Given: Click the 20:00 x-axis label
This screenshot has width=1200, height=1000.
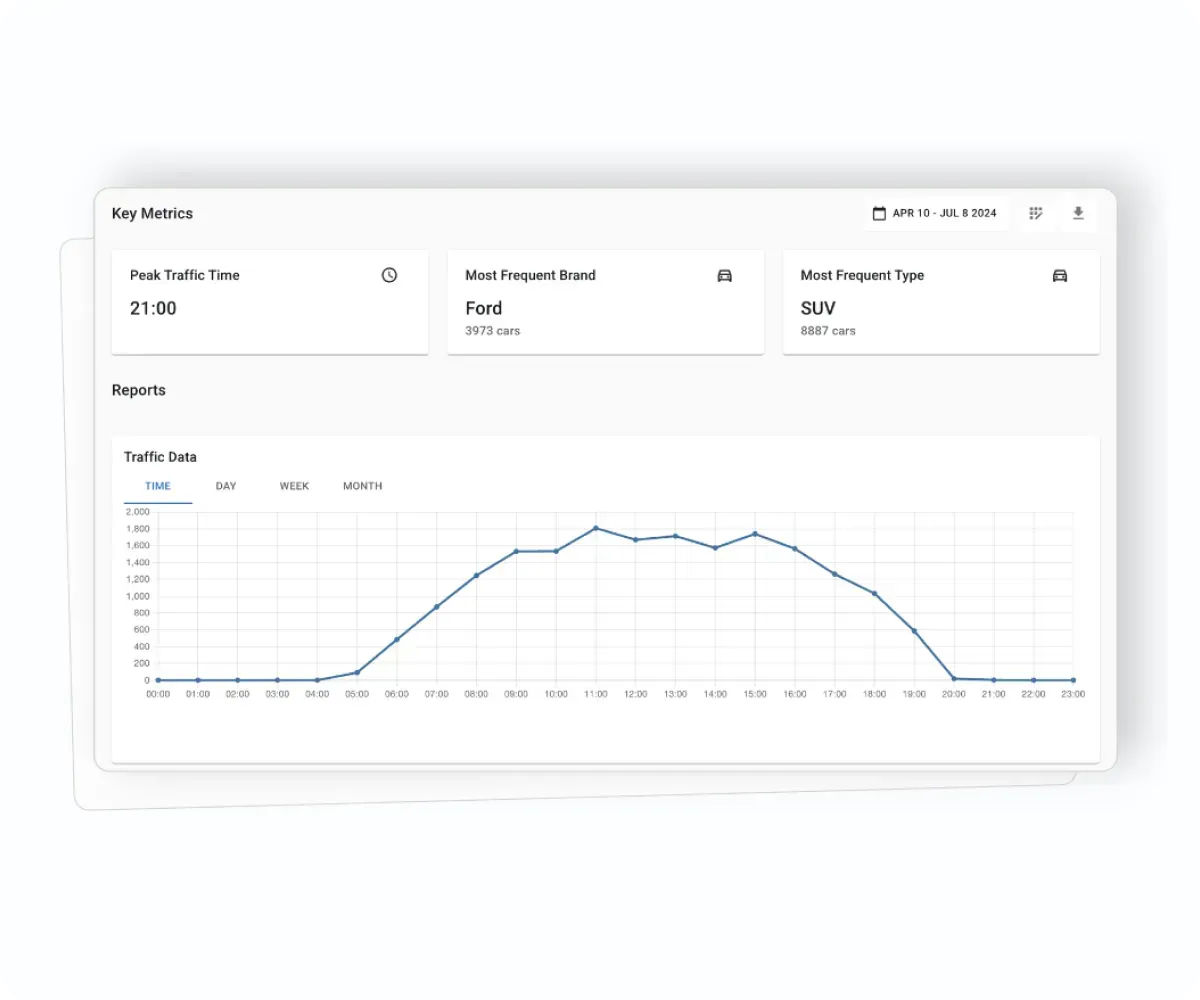Looking at the screenshot, I should point(954,694).
